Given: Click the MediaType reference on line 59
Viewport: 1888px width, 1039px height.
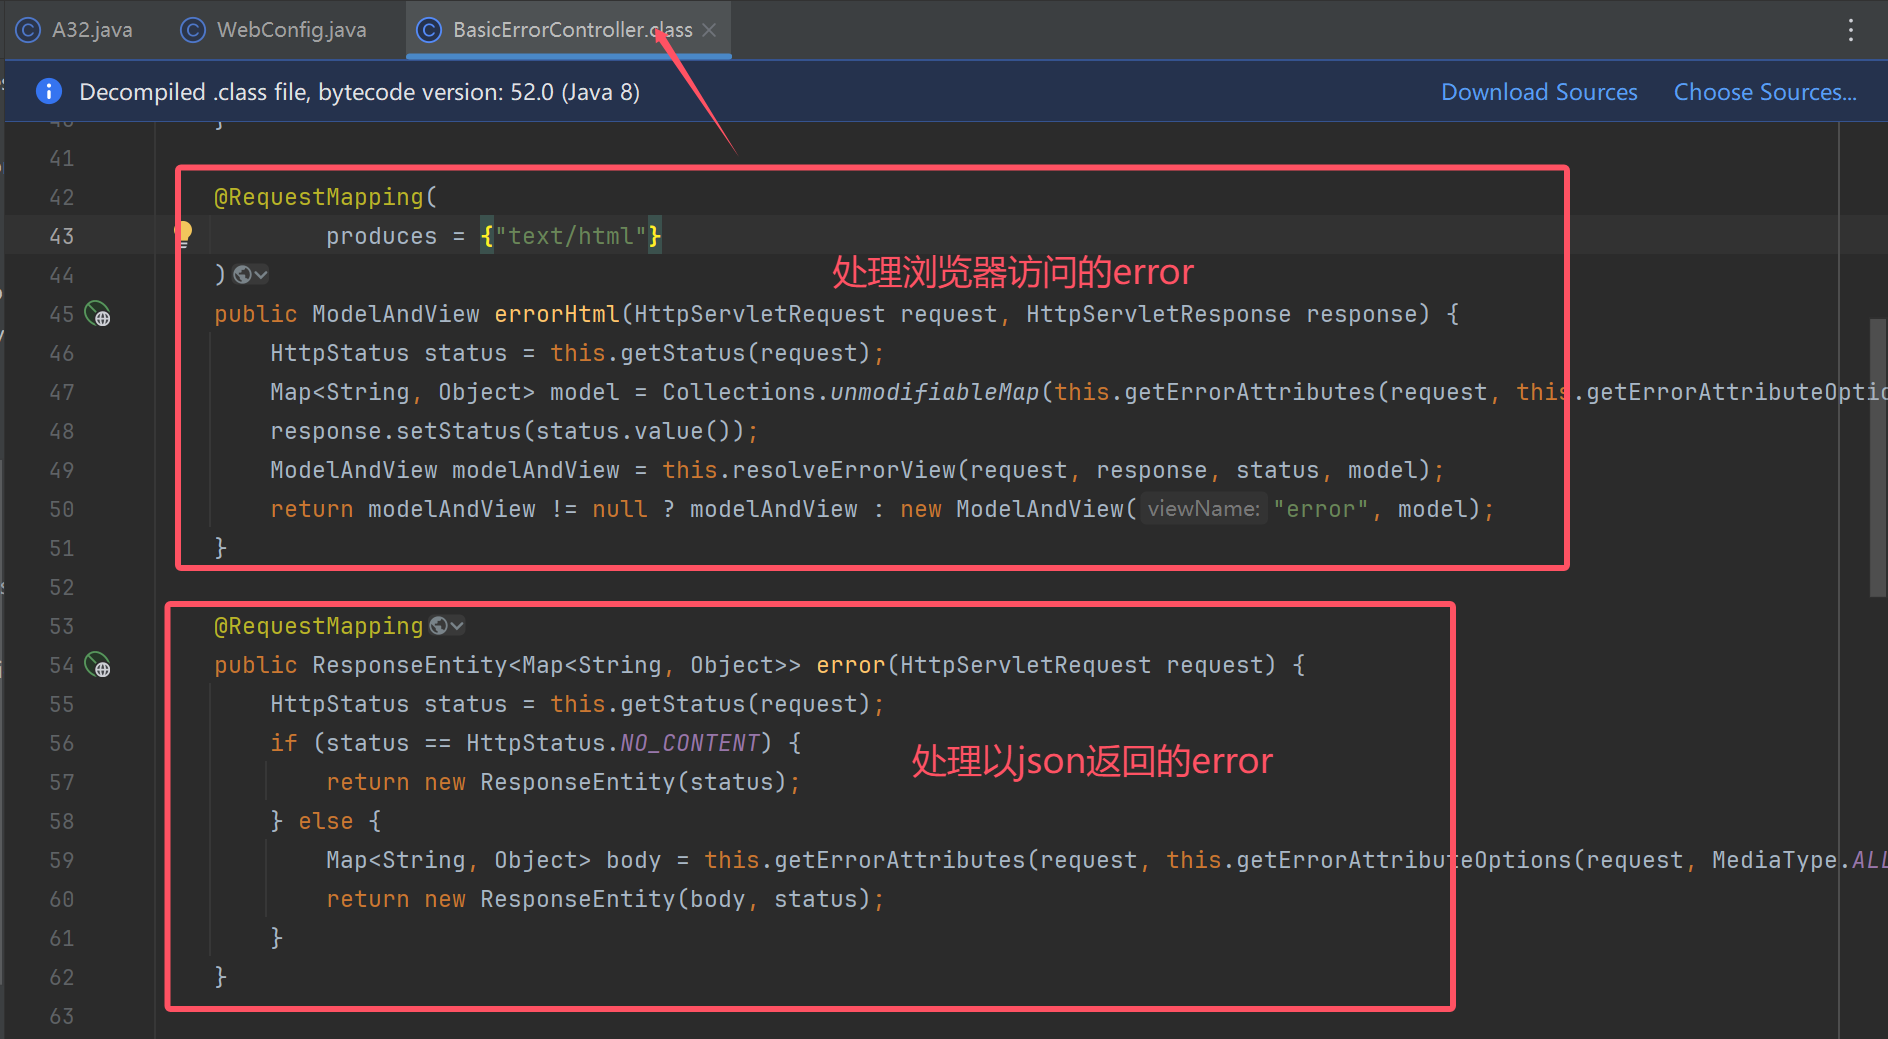Looking at the screenshot, I should click(x=1774, y=860).
